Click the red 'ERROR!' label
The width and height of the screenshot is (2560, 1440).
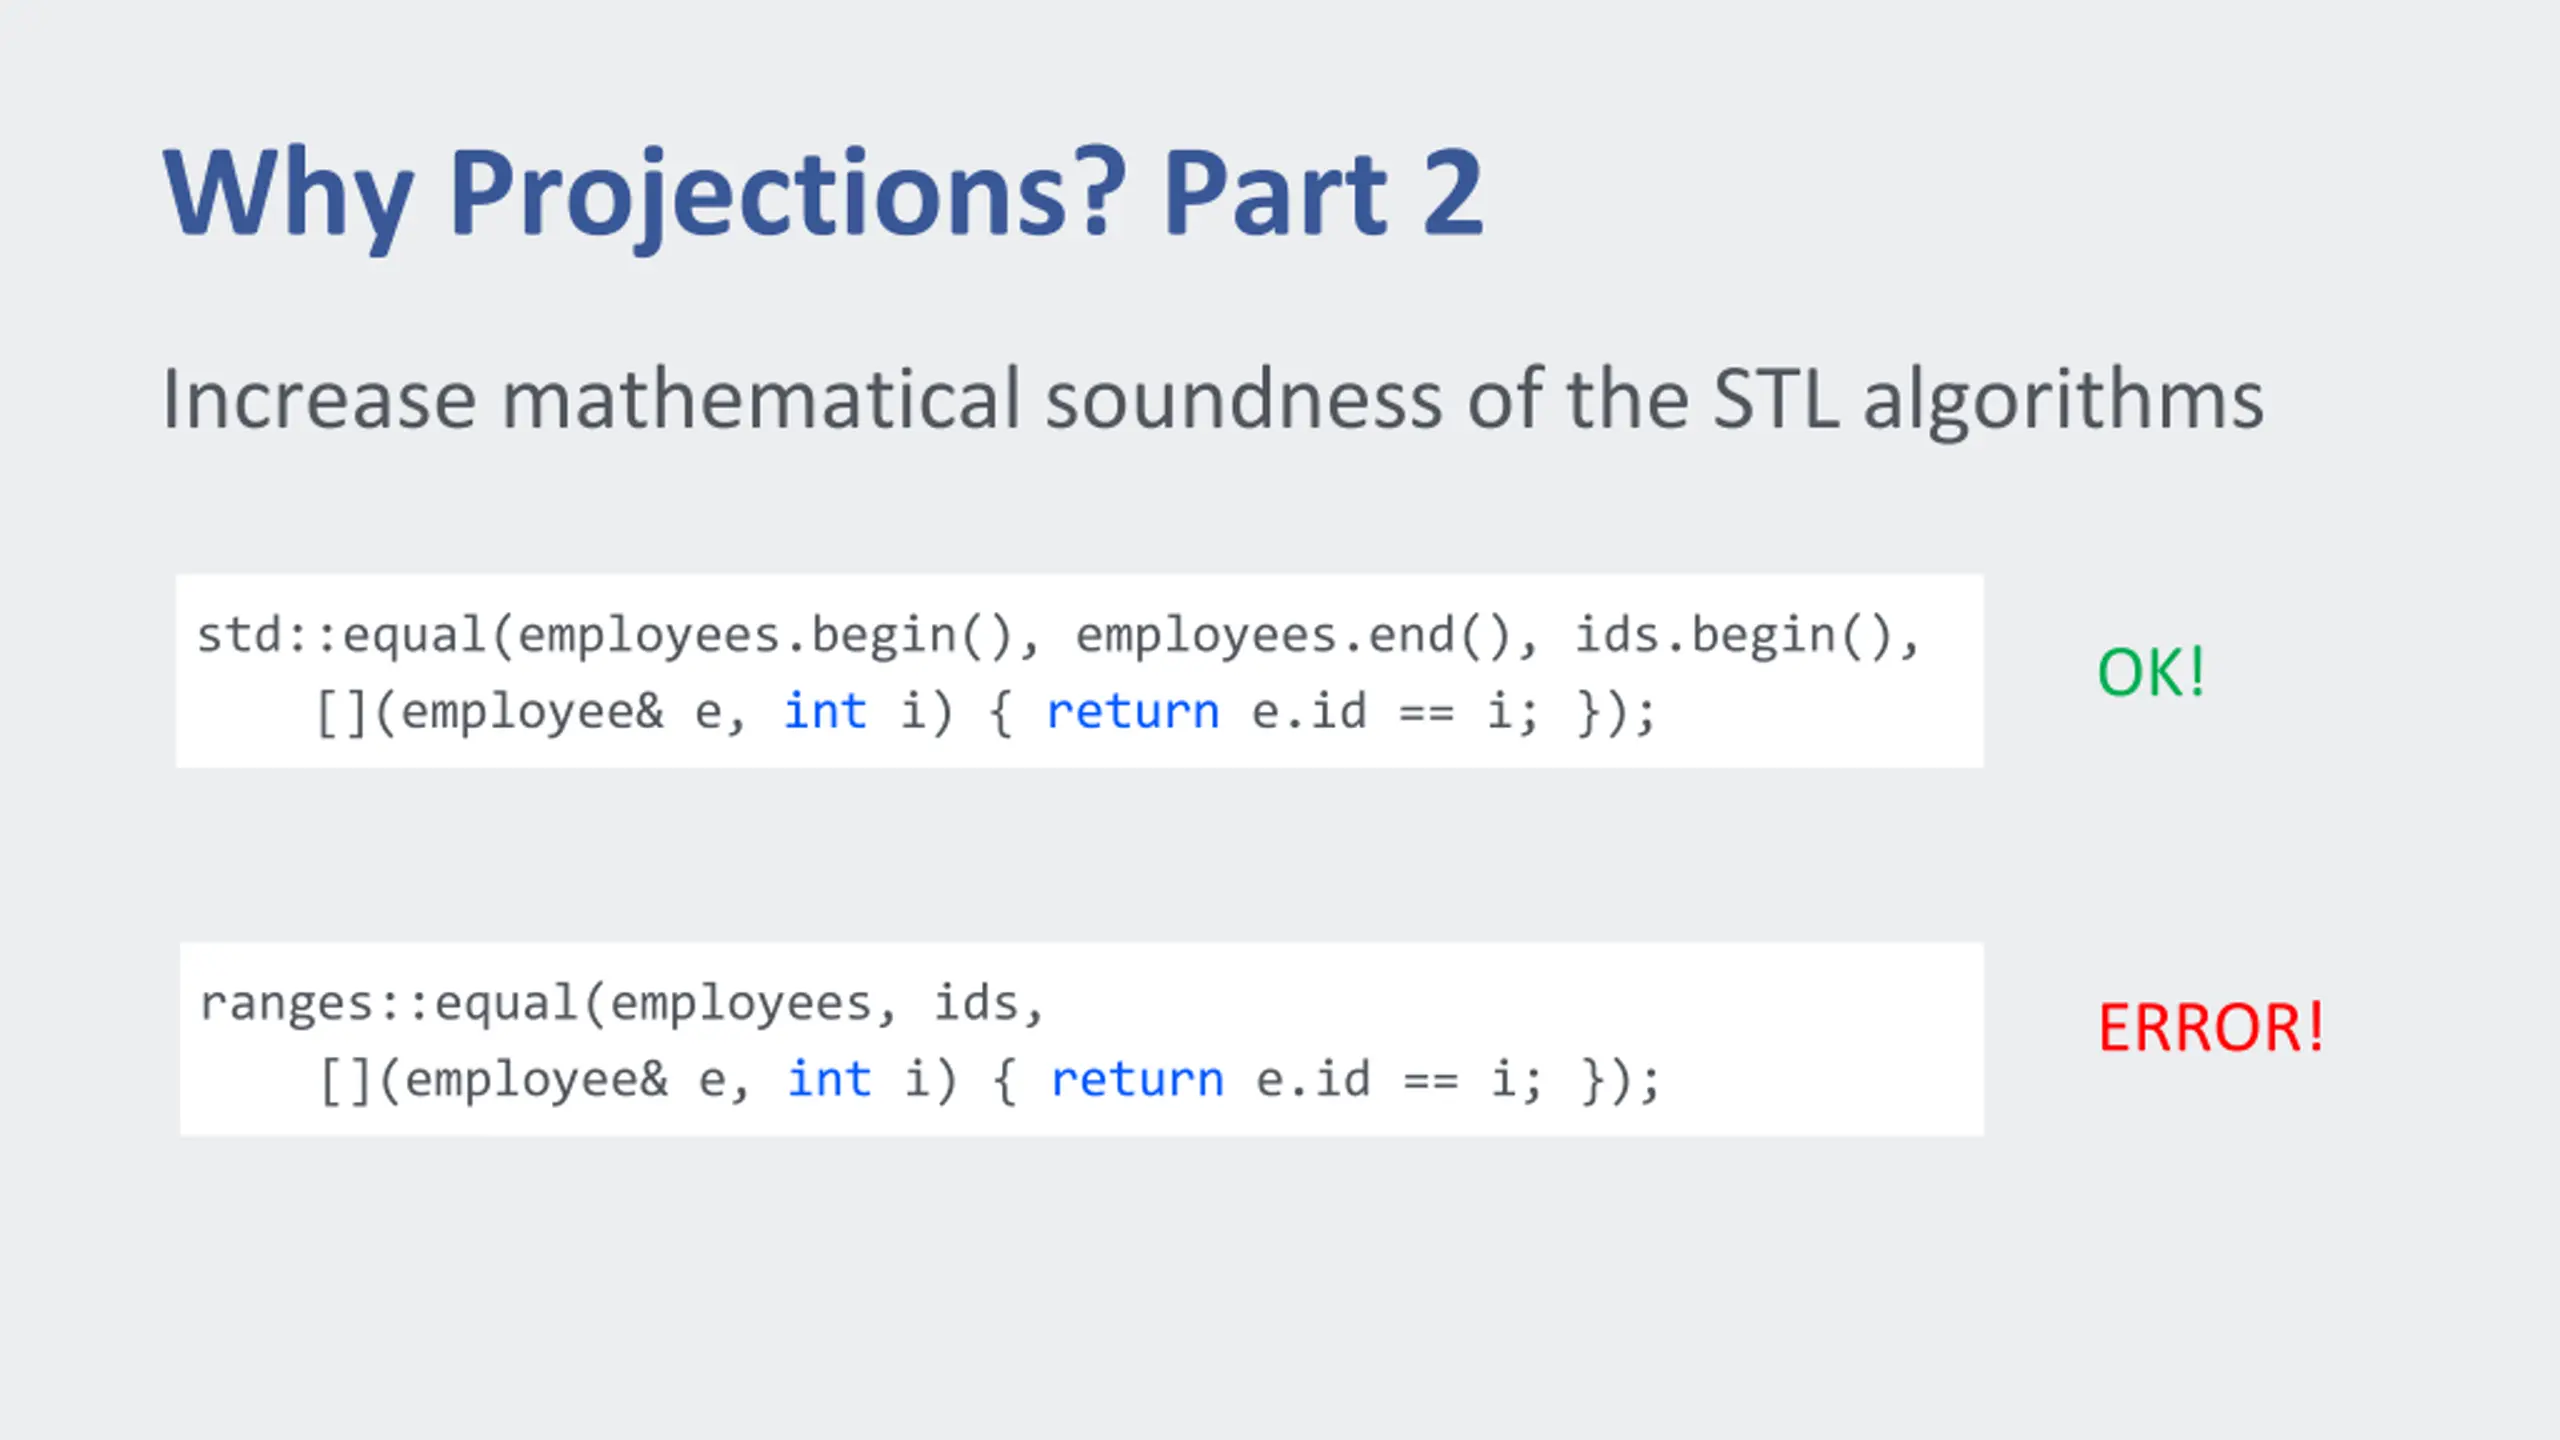click(2211, 1027)
